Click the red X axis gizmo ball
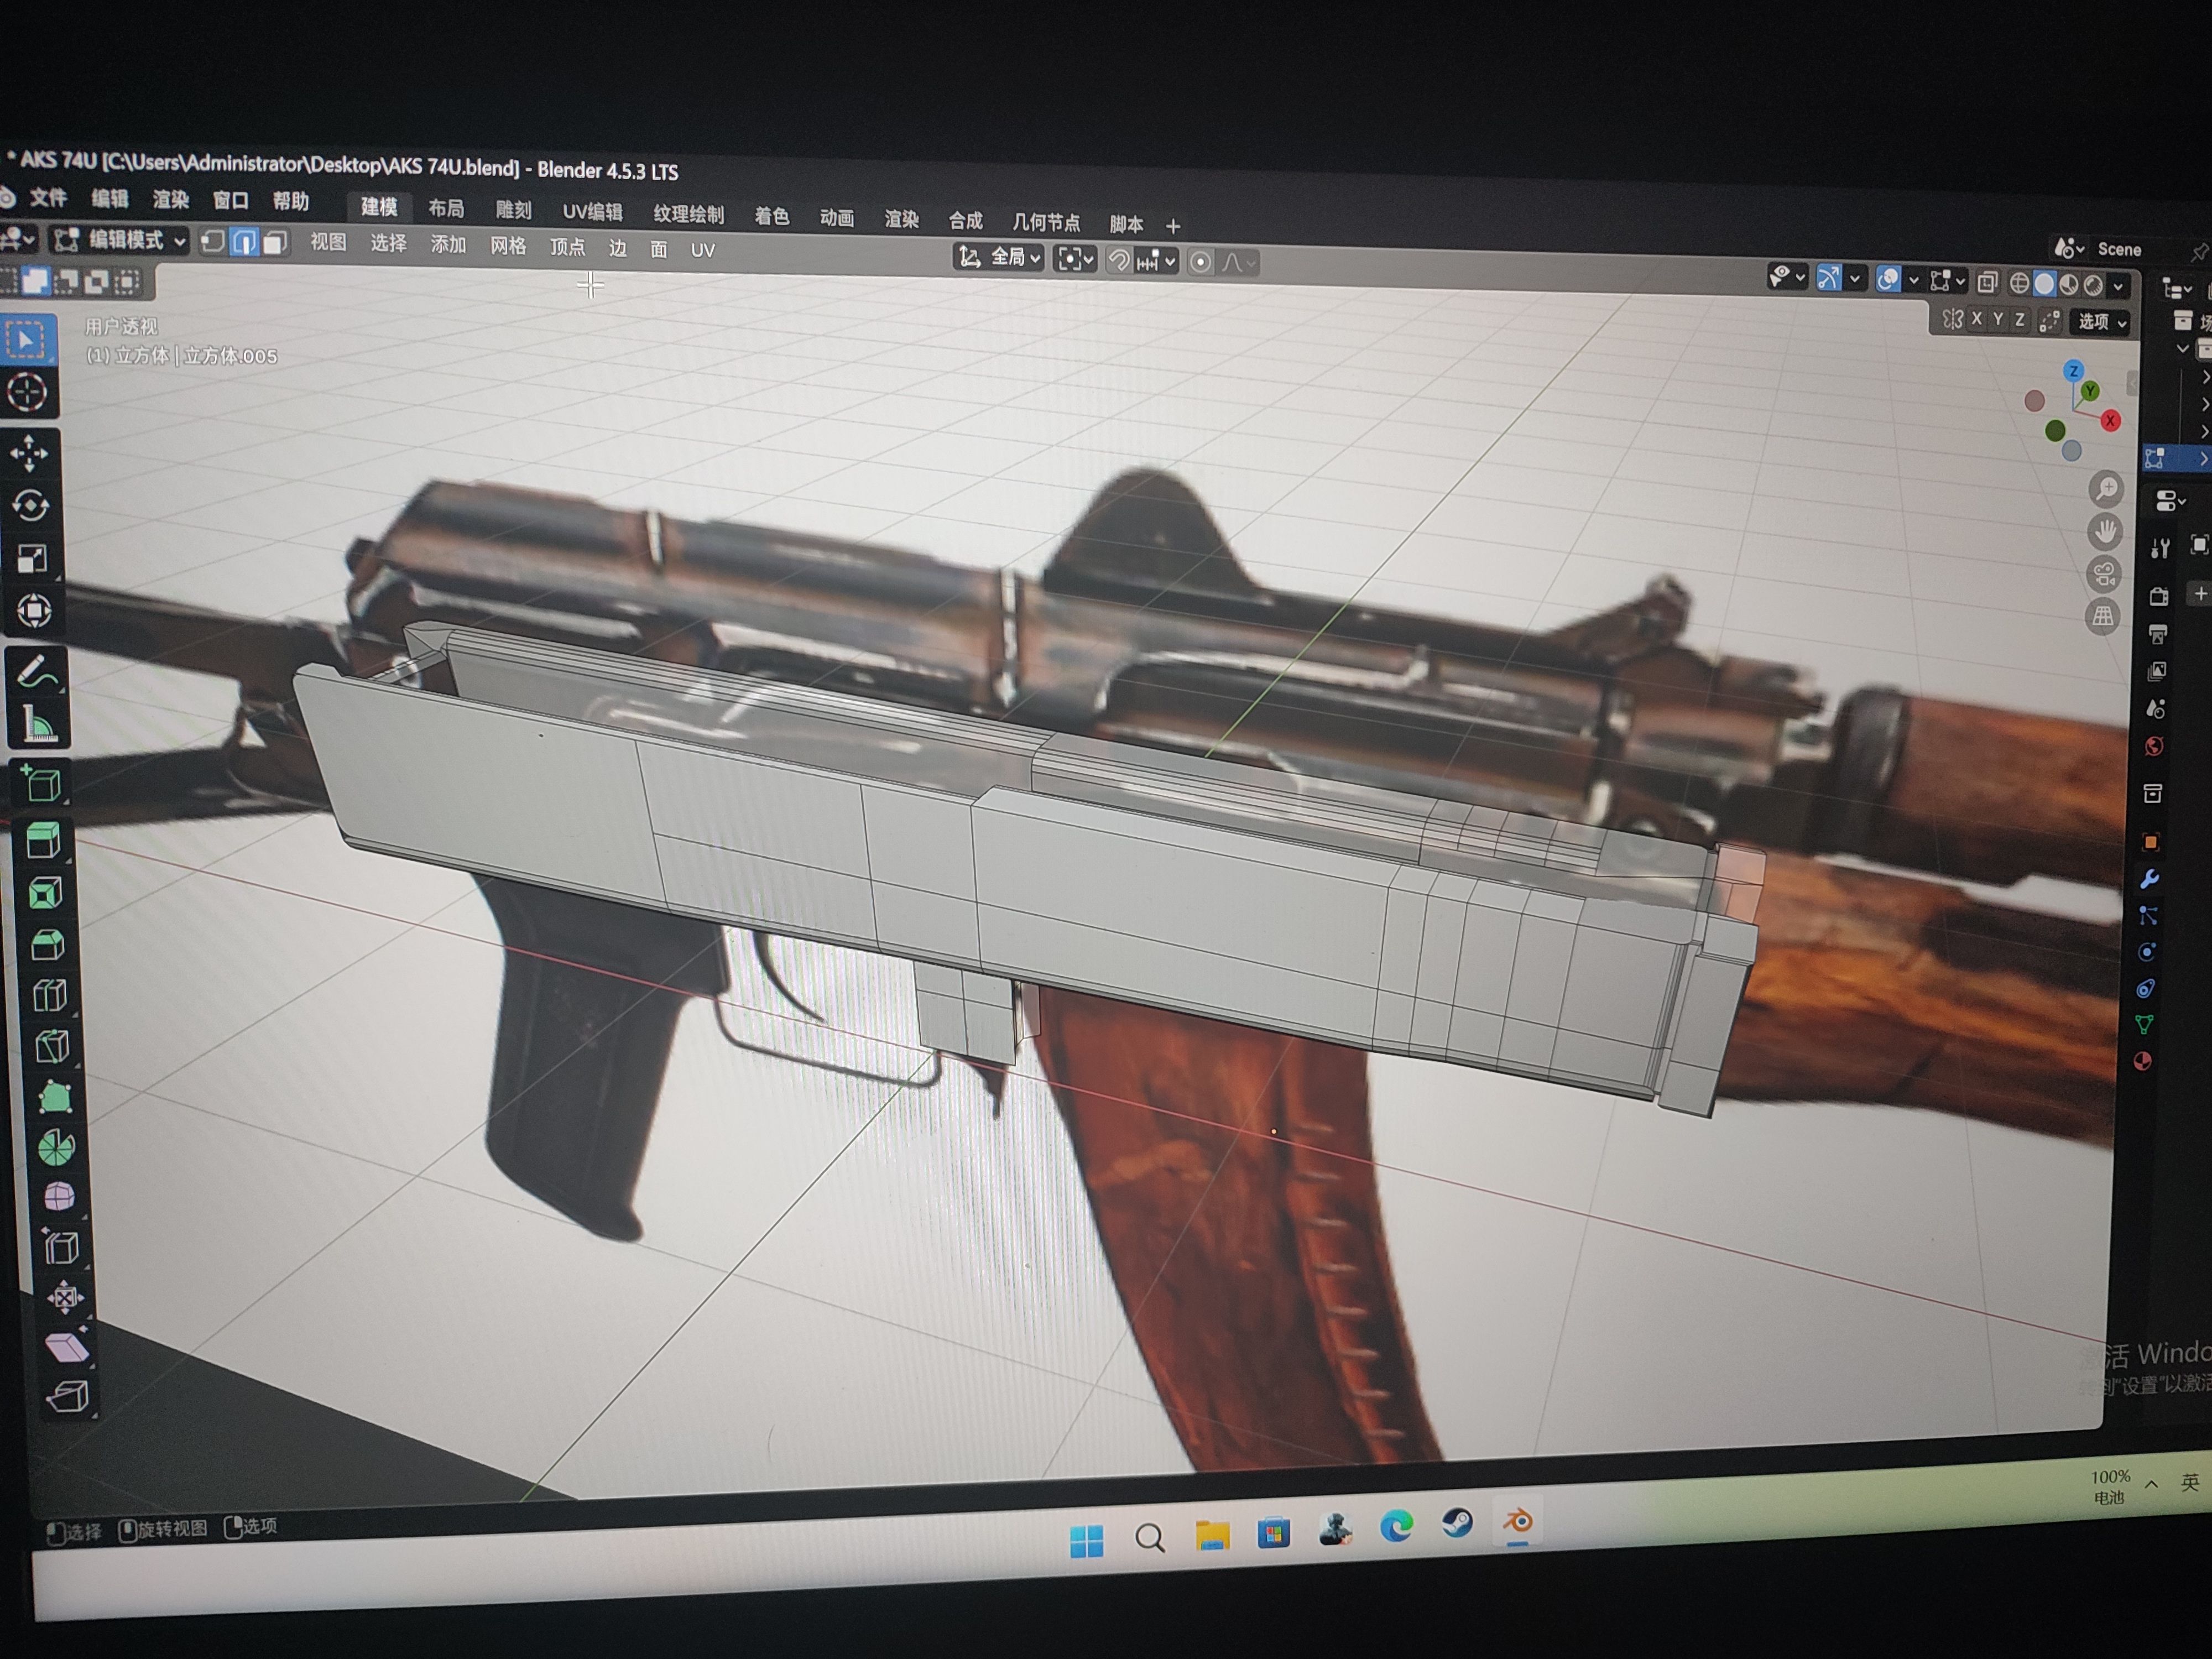This screenshot has width=2212, height=1659. click(x=2110, y=421)
